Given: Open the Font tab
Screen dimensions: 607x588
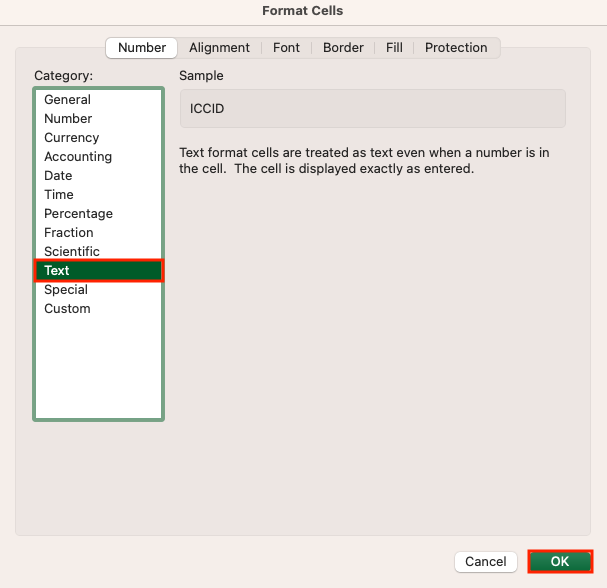Looking at the screenshot, I should pos(286,48).
